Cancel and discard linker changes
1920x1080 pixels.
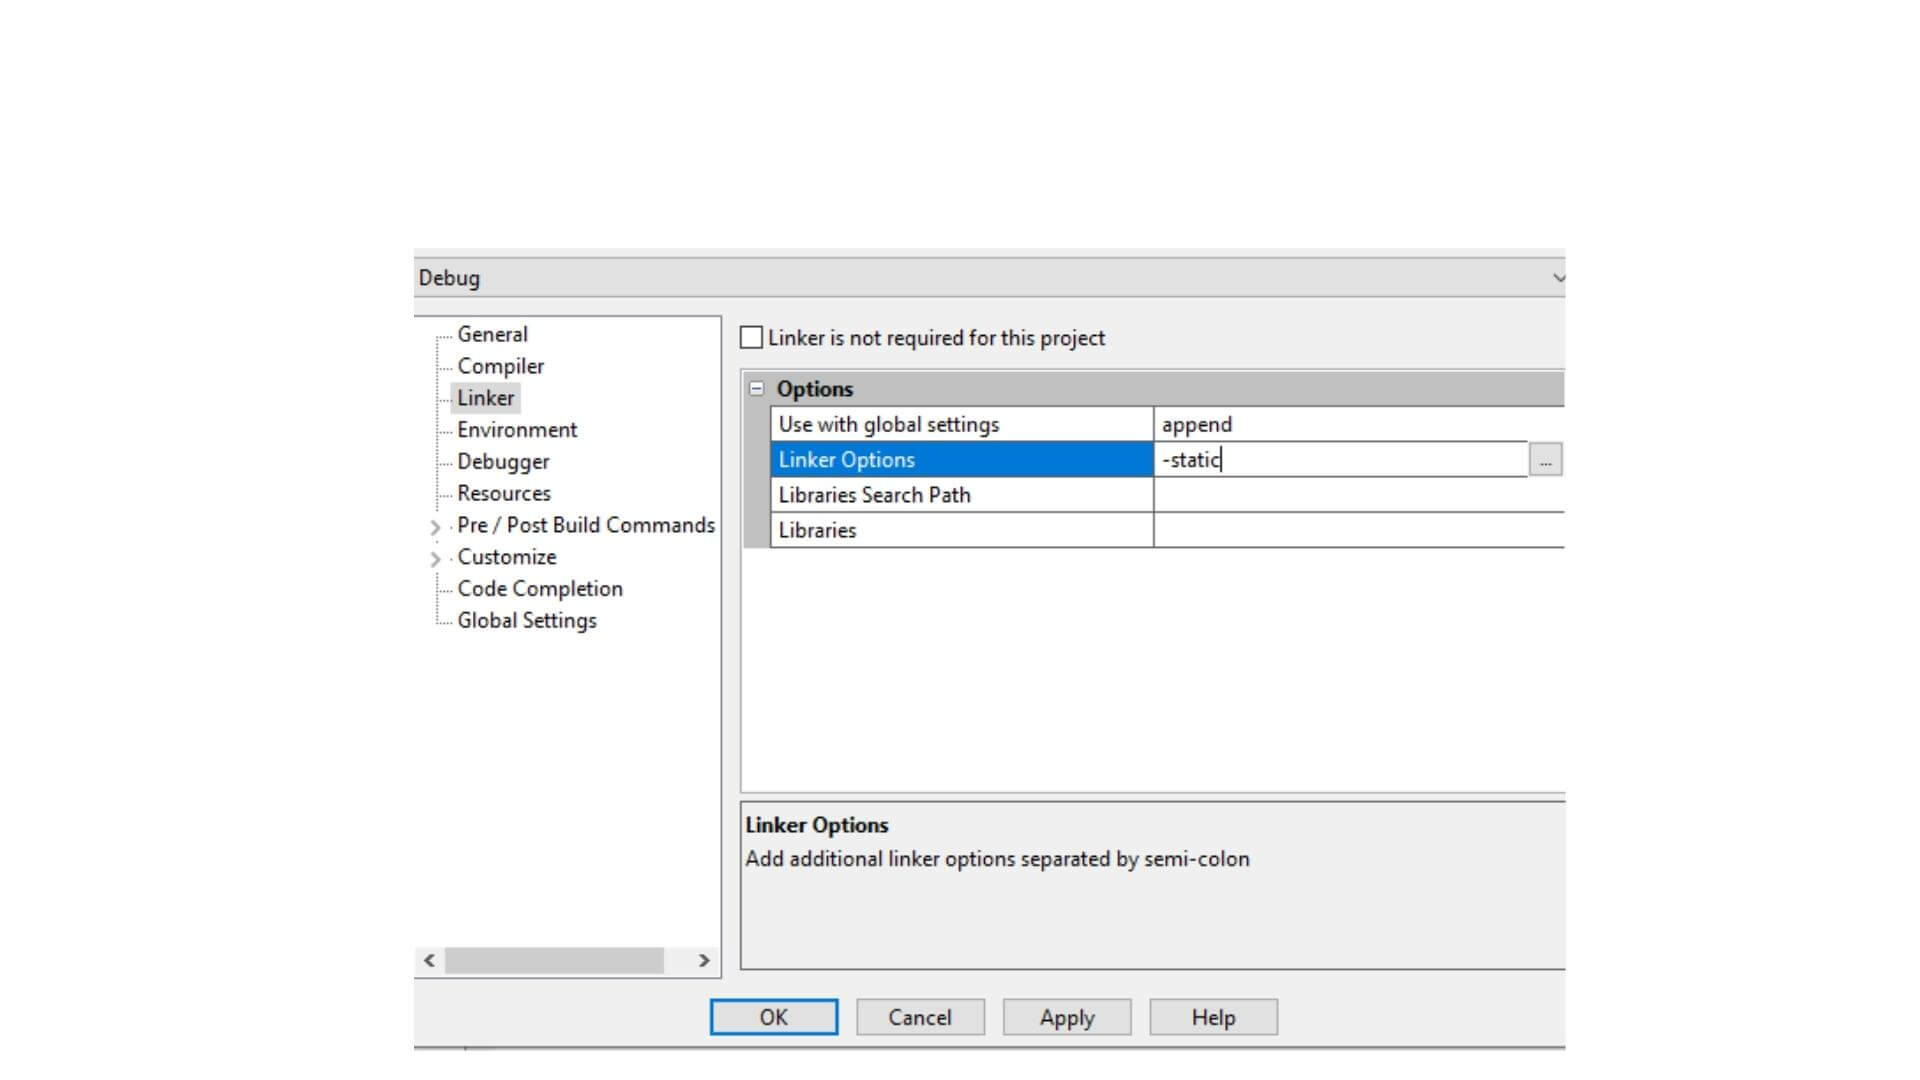coord(919,1017)
